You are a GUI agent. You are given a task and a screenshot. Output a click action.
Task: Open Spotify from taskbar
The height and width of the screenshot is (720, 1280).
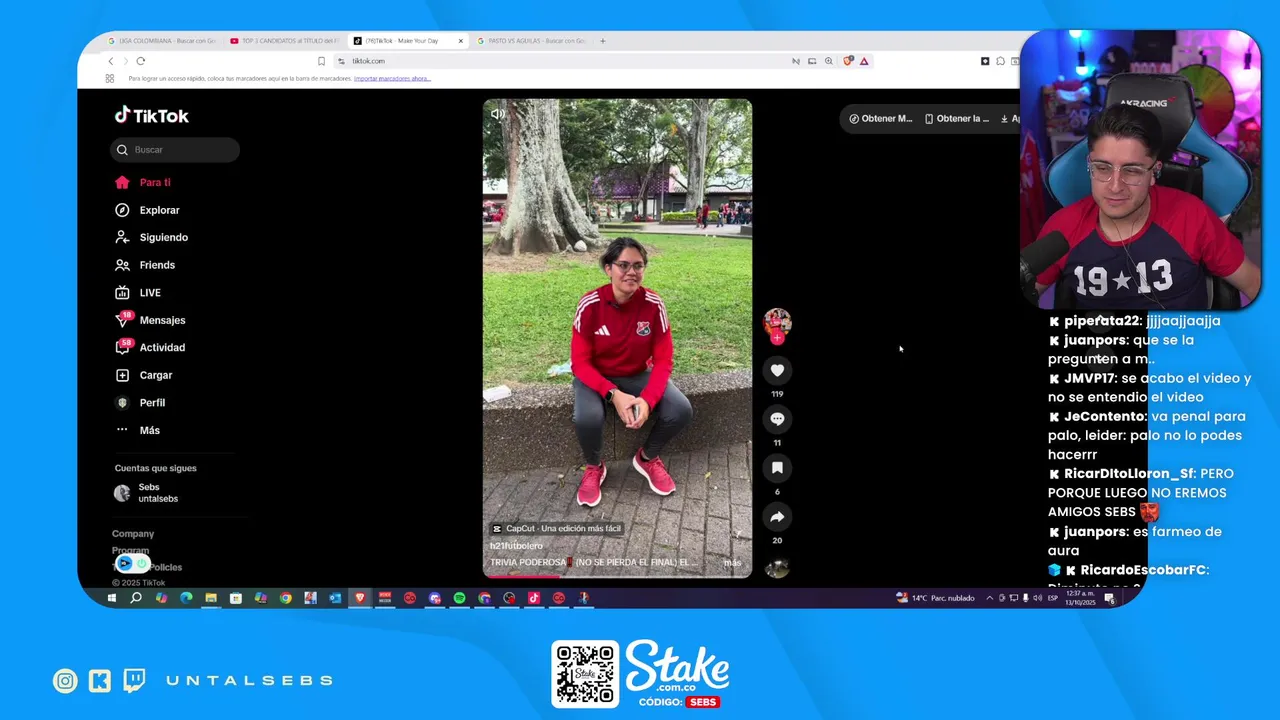point(459,598)
